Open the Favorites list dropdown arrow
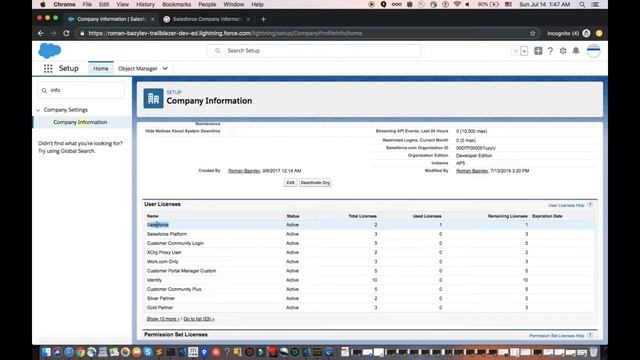Viewport: 640px width, 360px height. pyautogui.click(x=524, y=51)
